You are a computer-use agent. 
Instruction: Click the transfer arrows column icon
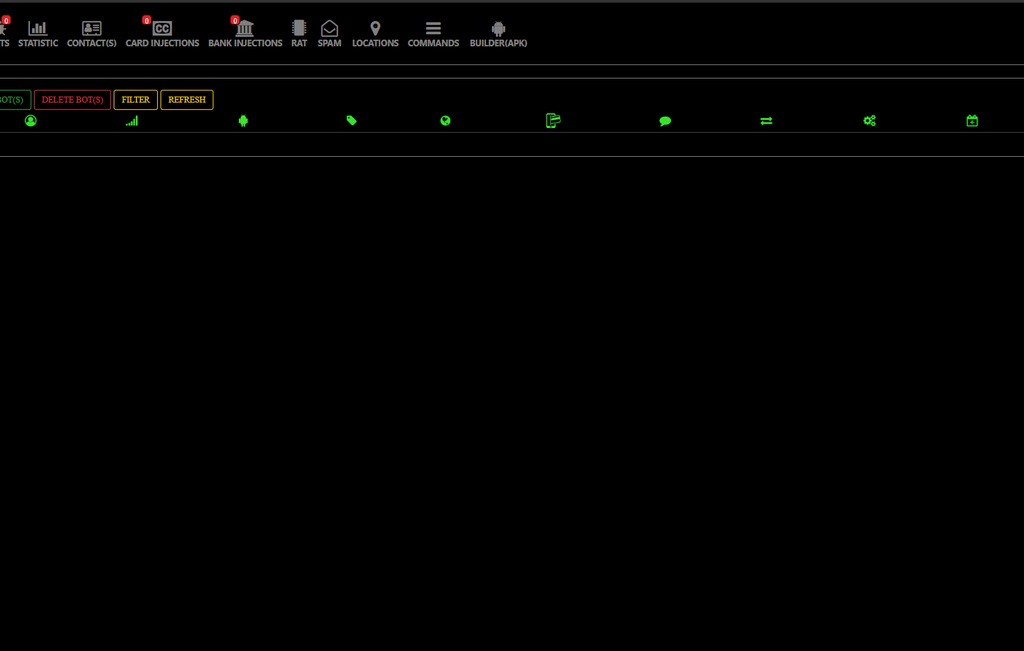coord(766,120)
